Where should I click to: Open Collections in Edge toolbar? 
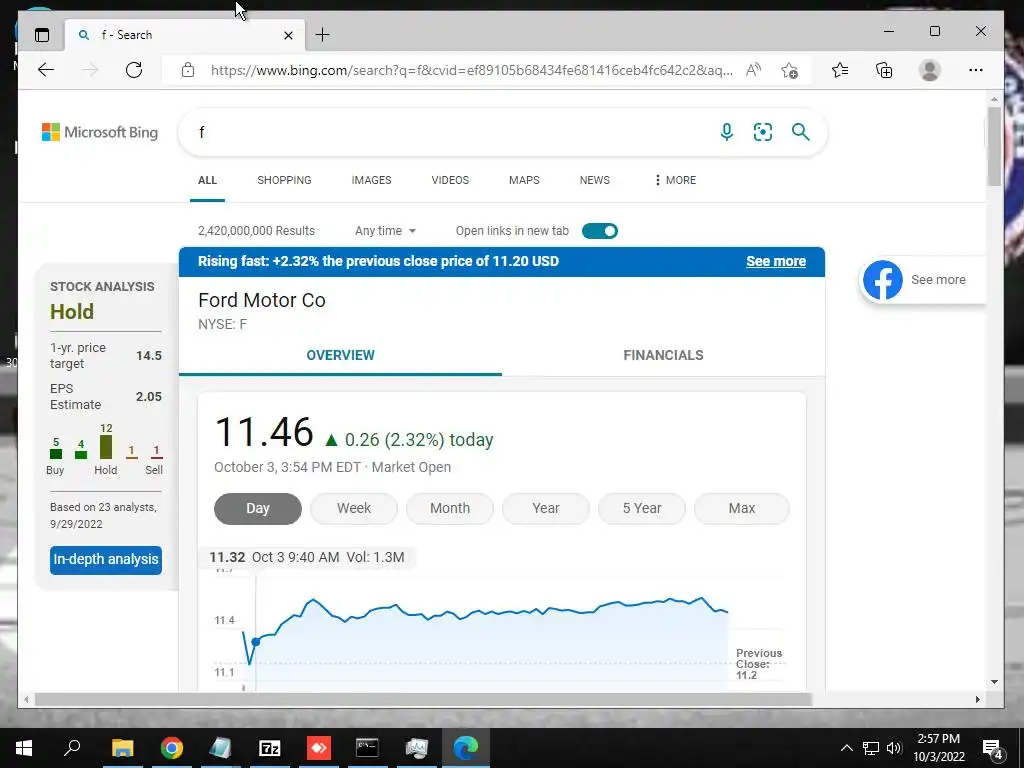(884, 70)
